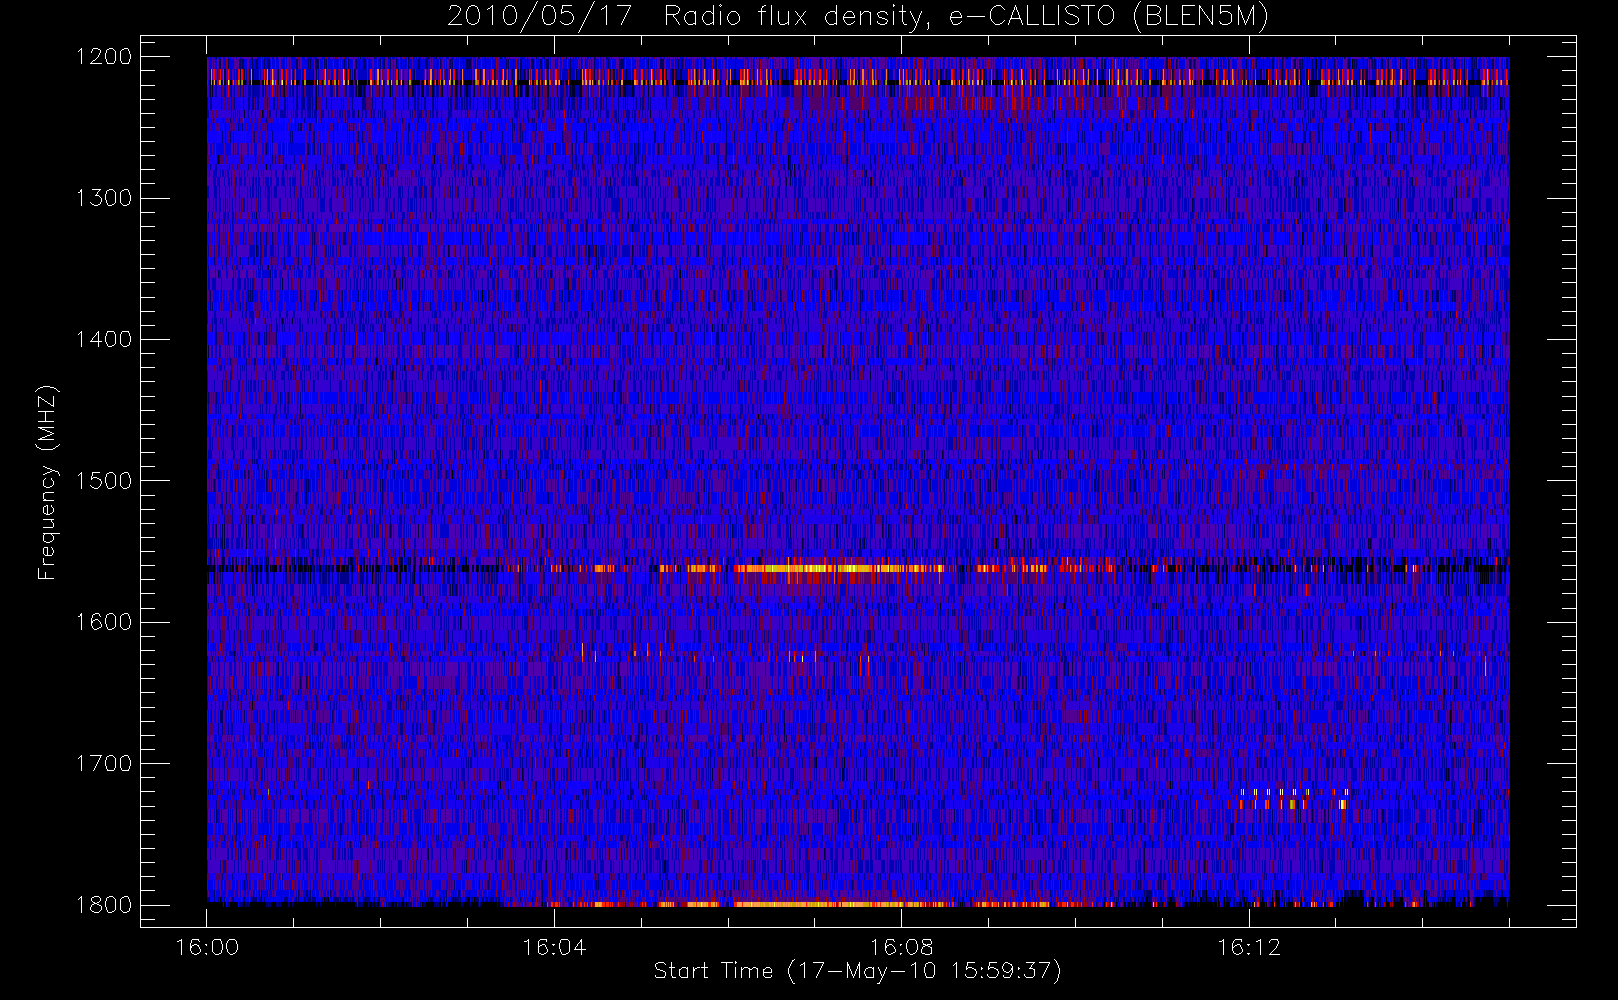Click the 1700 frequency tick label

104,764
